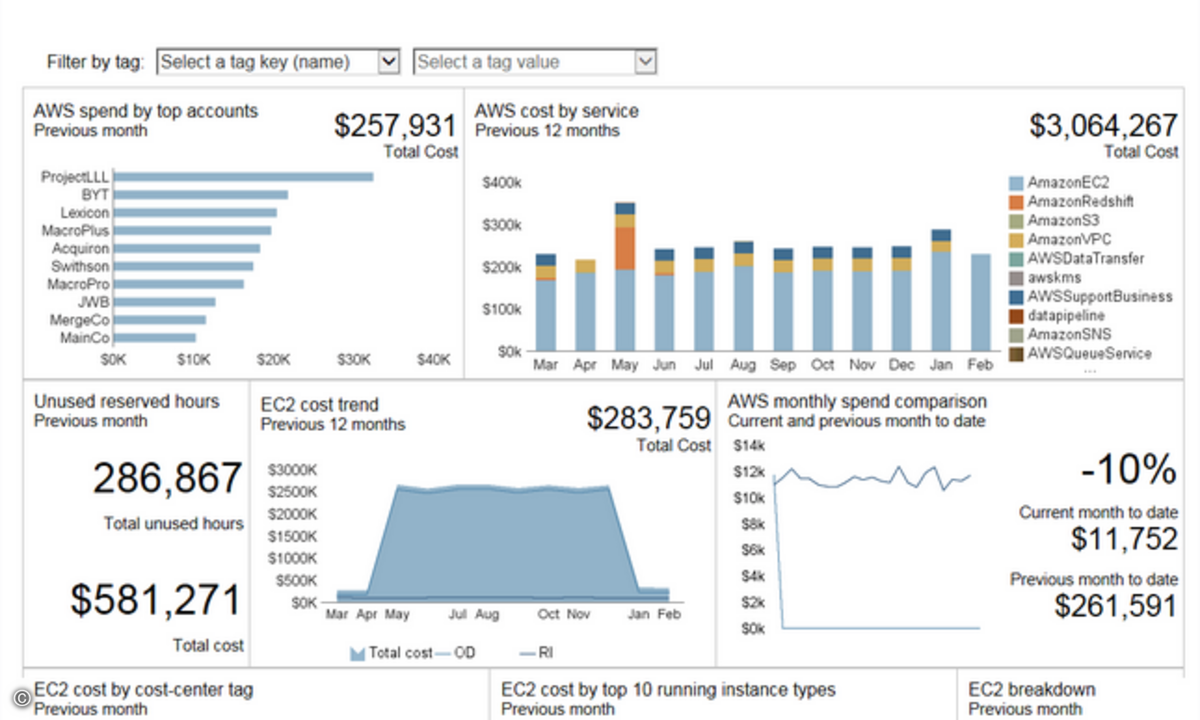Click the JWB horizontal bar
The height and width of the screenshot is (720, 1200).
[x=164, y=302]
